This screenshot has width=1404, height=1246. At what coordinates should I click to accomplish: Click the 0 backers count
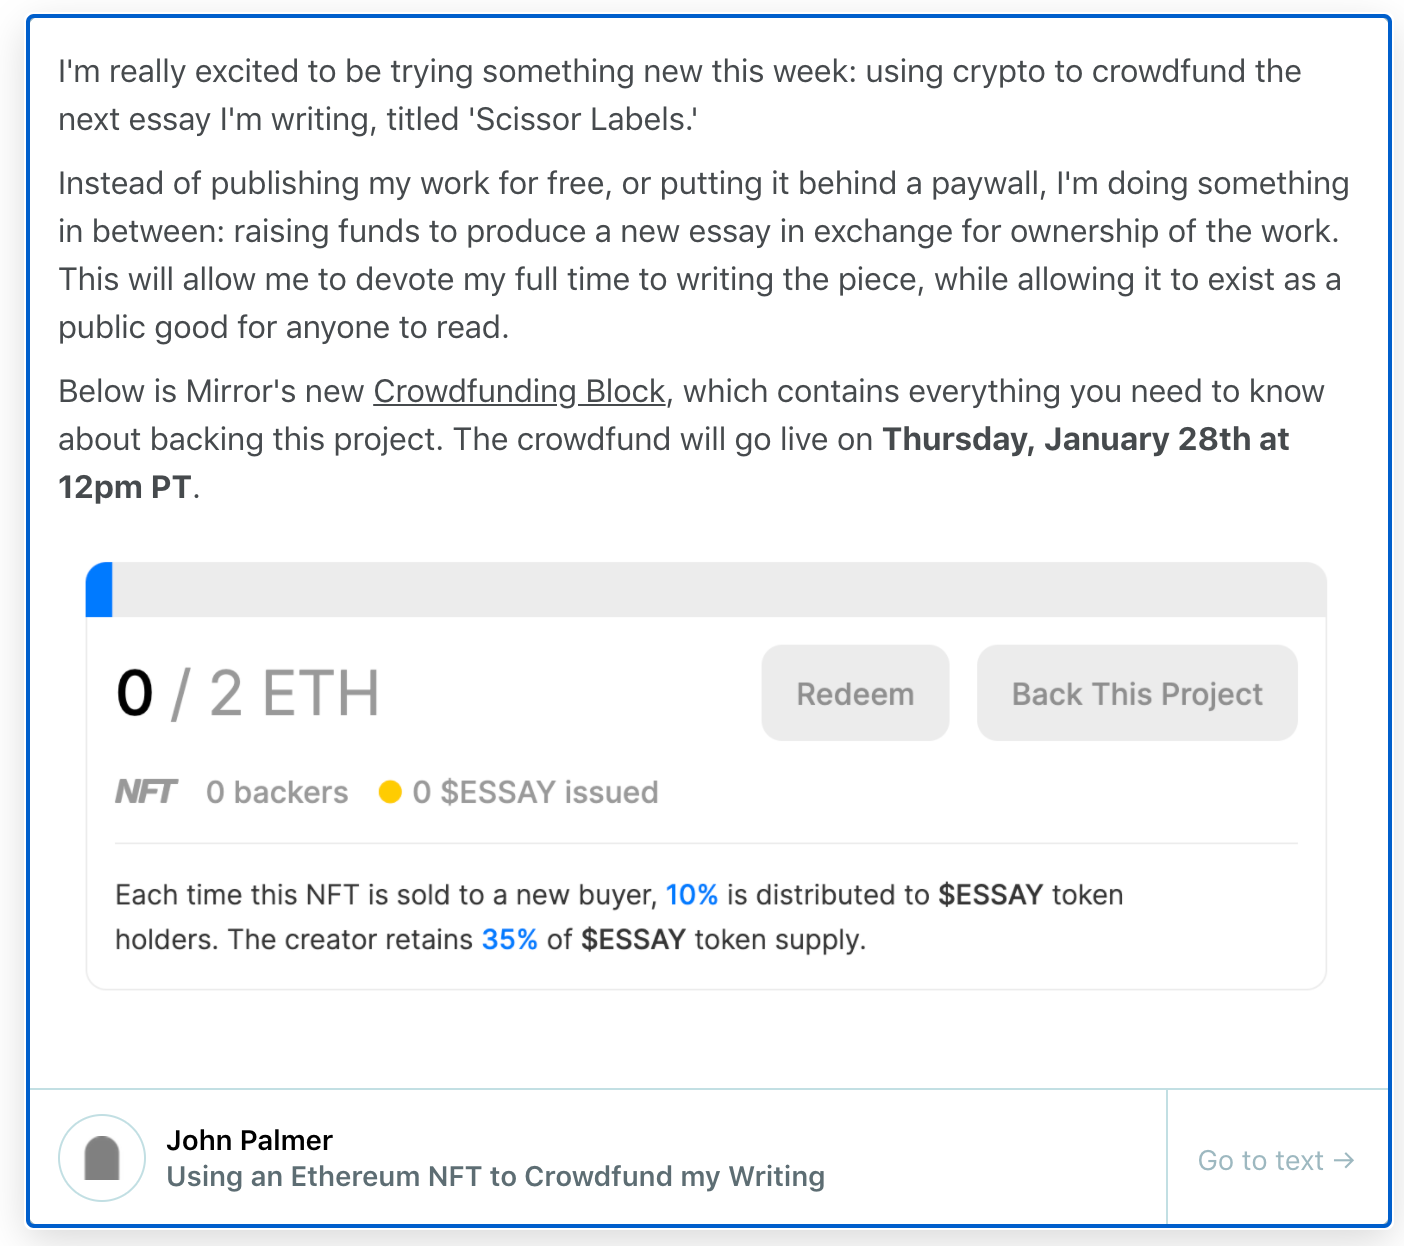[x=277, y=792]
